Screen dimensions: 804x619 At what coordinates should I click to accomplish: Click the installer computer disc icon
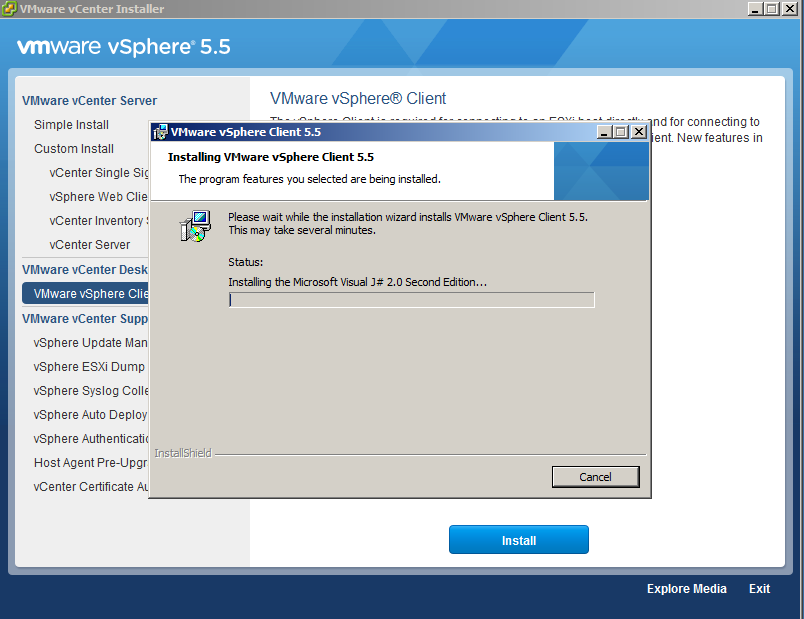196,227
